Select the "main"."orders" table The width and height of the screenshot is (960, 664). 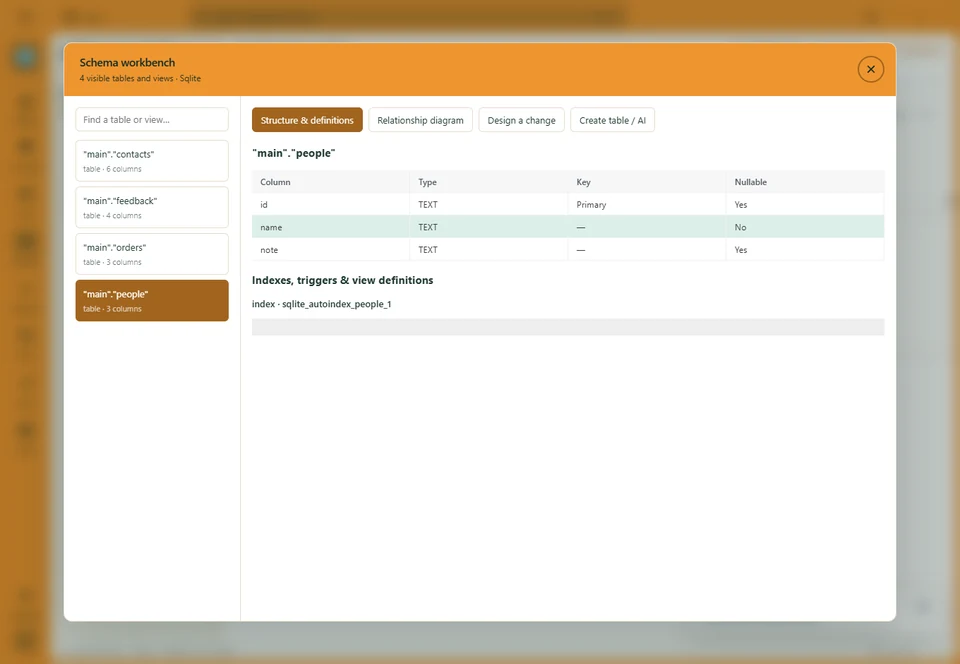pyautogui.click(x=152, y=254)
